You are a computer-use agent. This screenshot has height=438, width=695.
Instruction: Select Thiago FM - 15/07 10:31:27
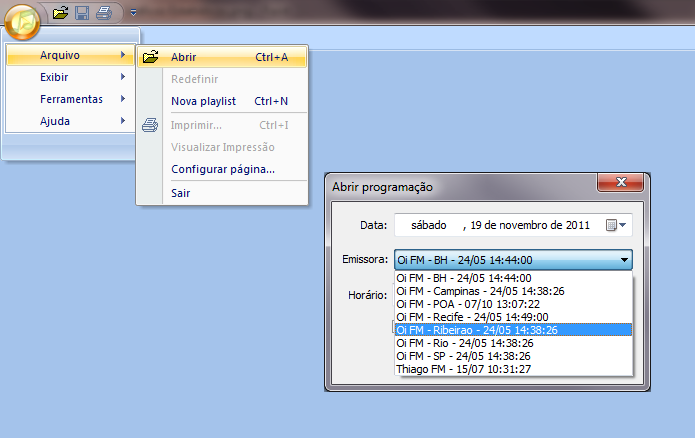point(513,369)
